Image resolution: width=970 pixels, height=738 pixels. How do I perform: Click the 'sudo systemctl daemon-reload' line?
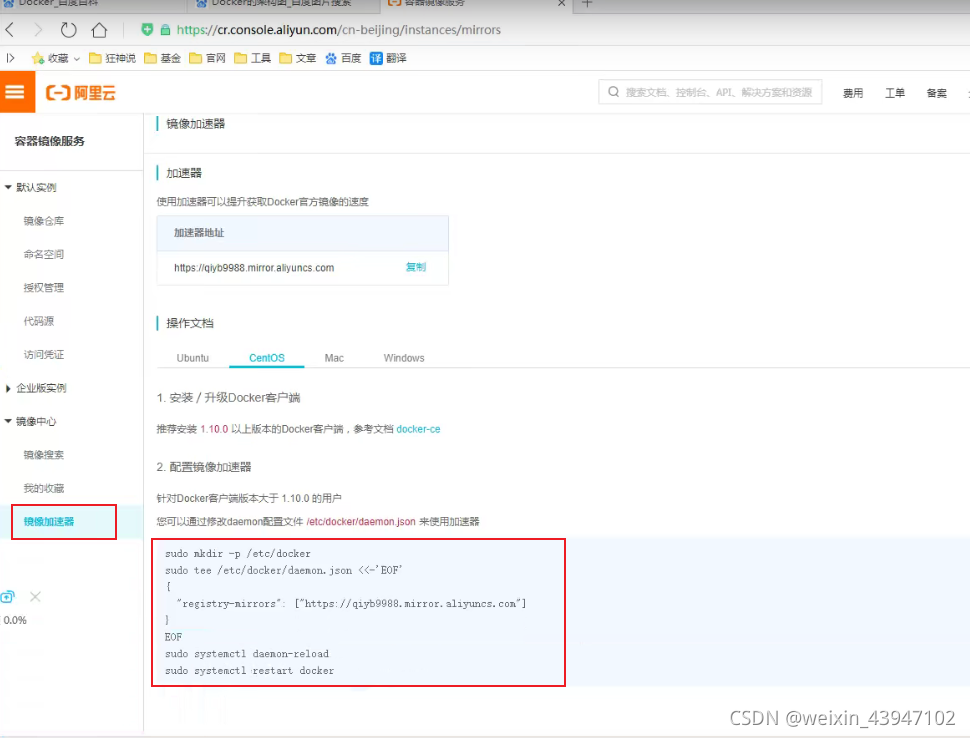(247, 654)
